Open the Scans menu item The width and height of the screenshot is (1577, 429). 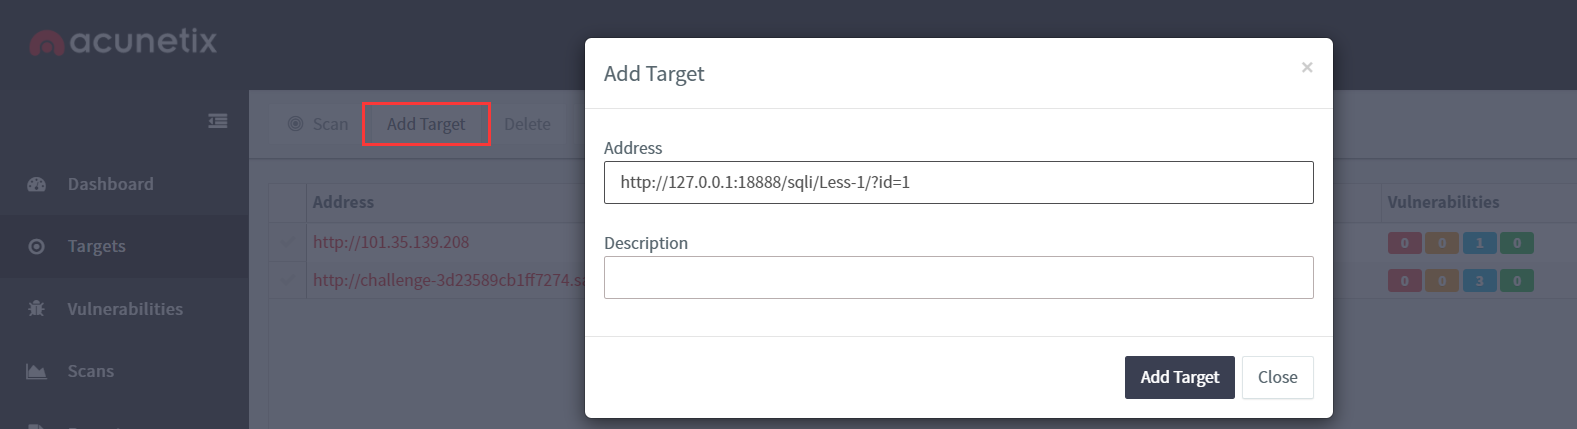tap(90, 371)
